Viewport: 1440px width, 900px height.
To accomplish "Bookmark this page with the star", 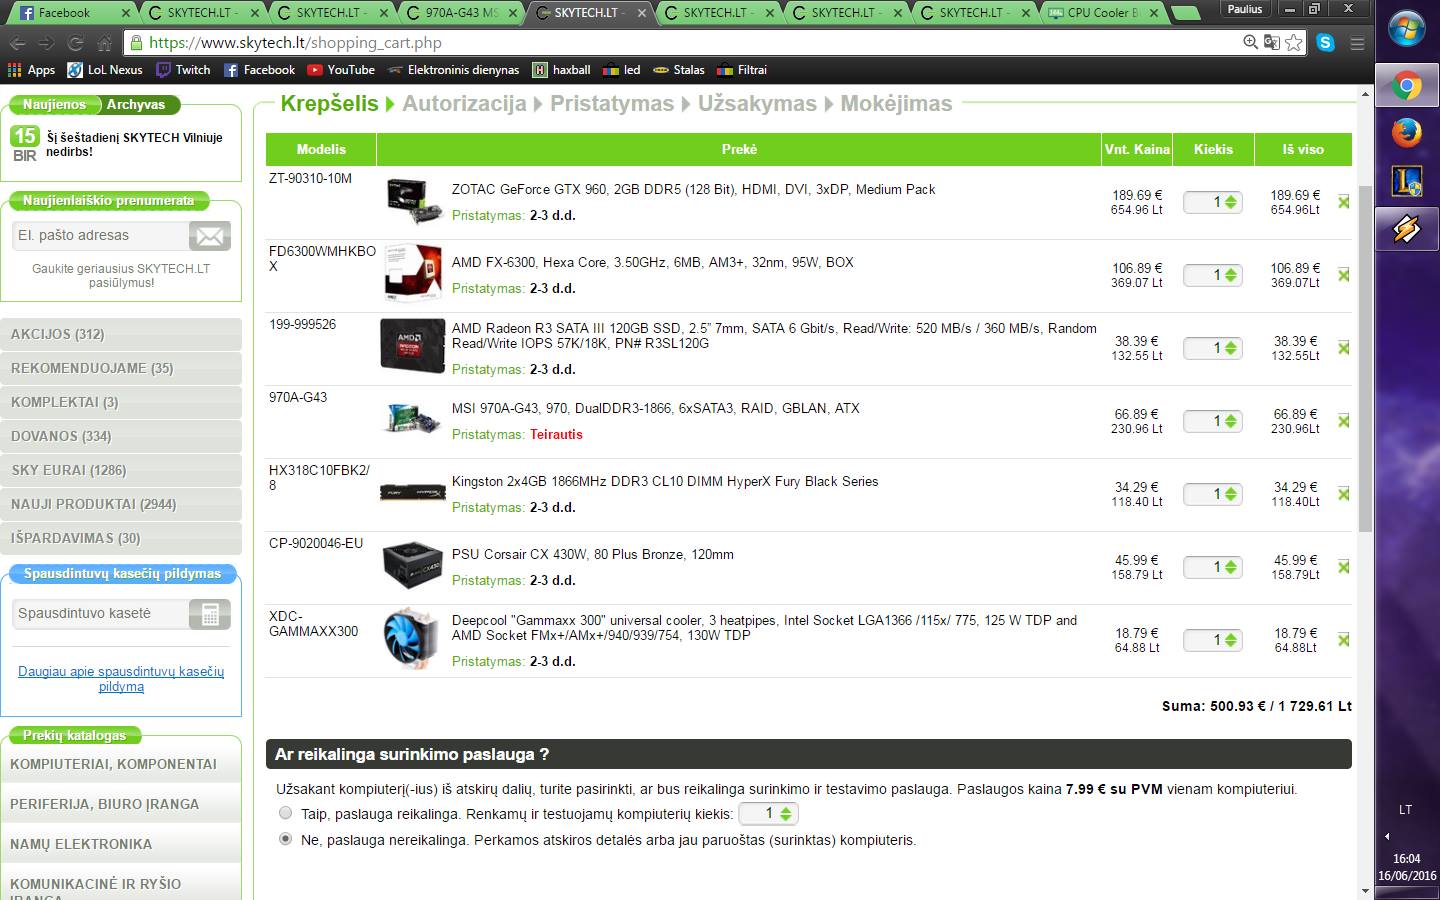I will coord(1294,42).
